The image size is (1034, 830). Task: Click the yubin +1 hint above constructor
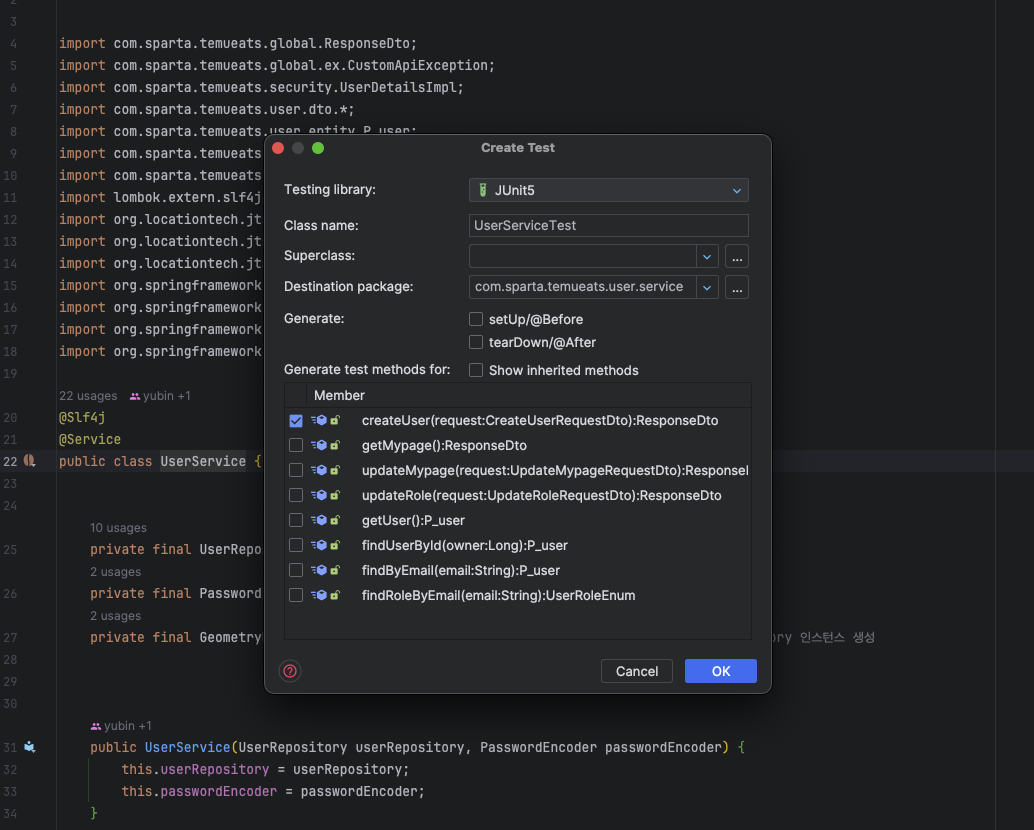pos(121,726)
